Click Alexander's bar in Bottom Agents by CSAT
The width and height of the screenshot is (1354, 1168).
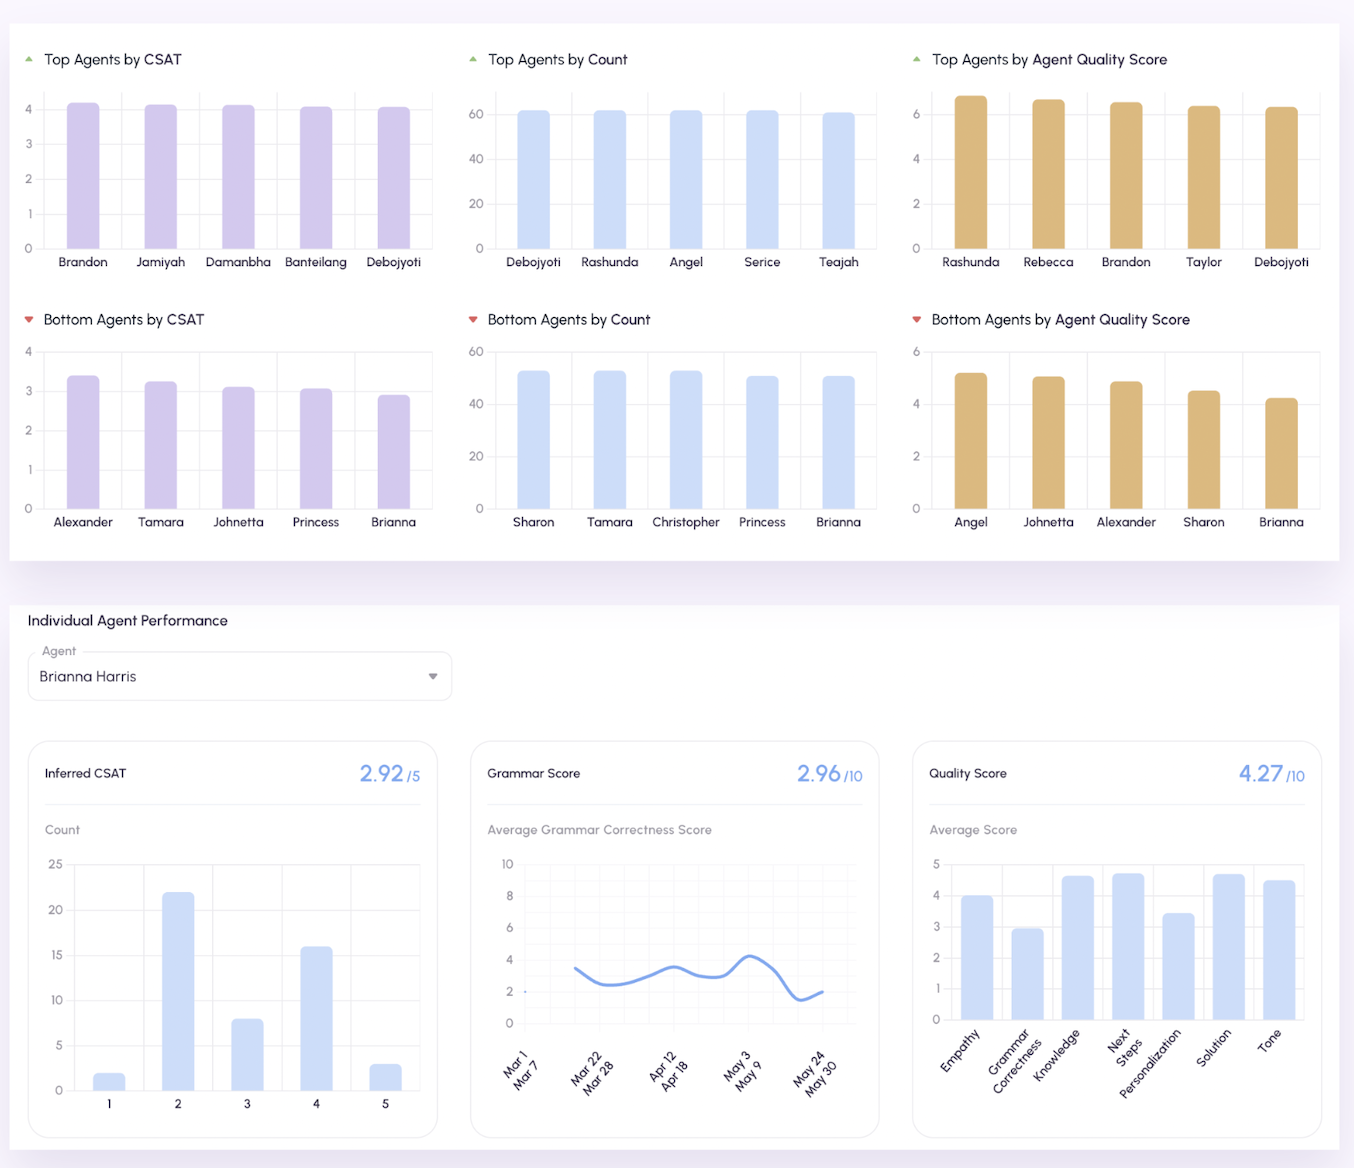(83, 442)
